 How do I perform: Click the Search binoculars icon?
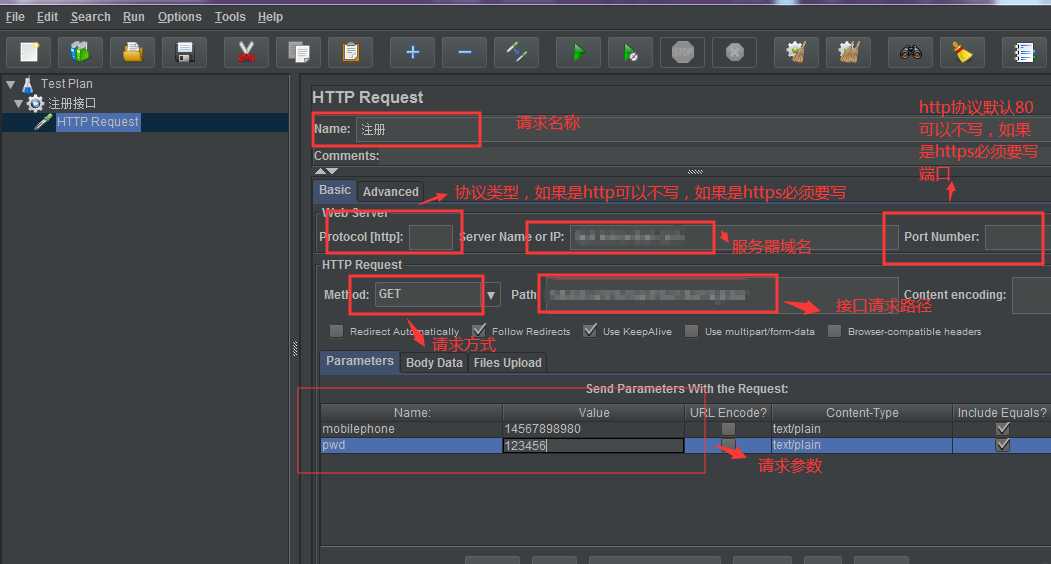click(x=910, y=52)
